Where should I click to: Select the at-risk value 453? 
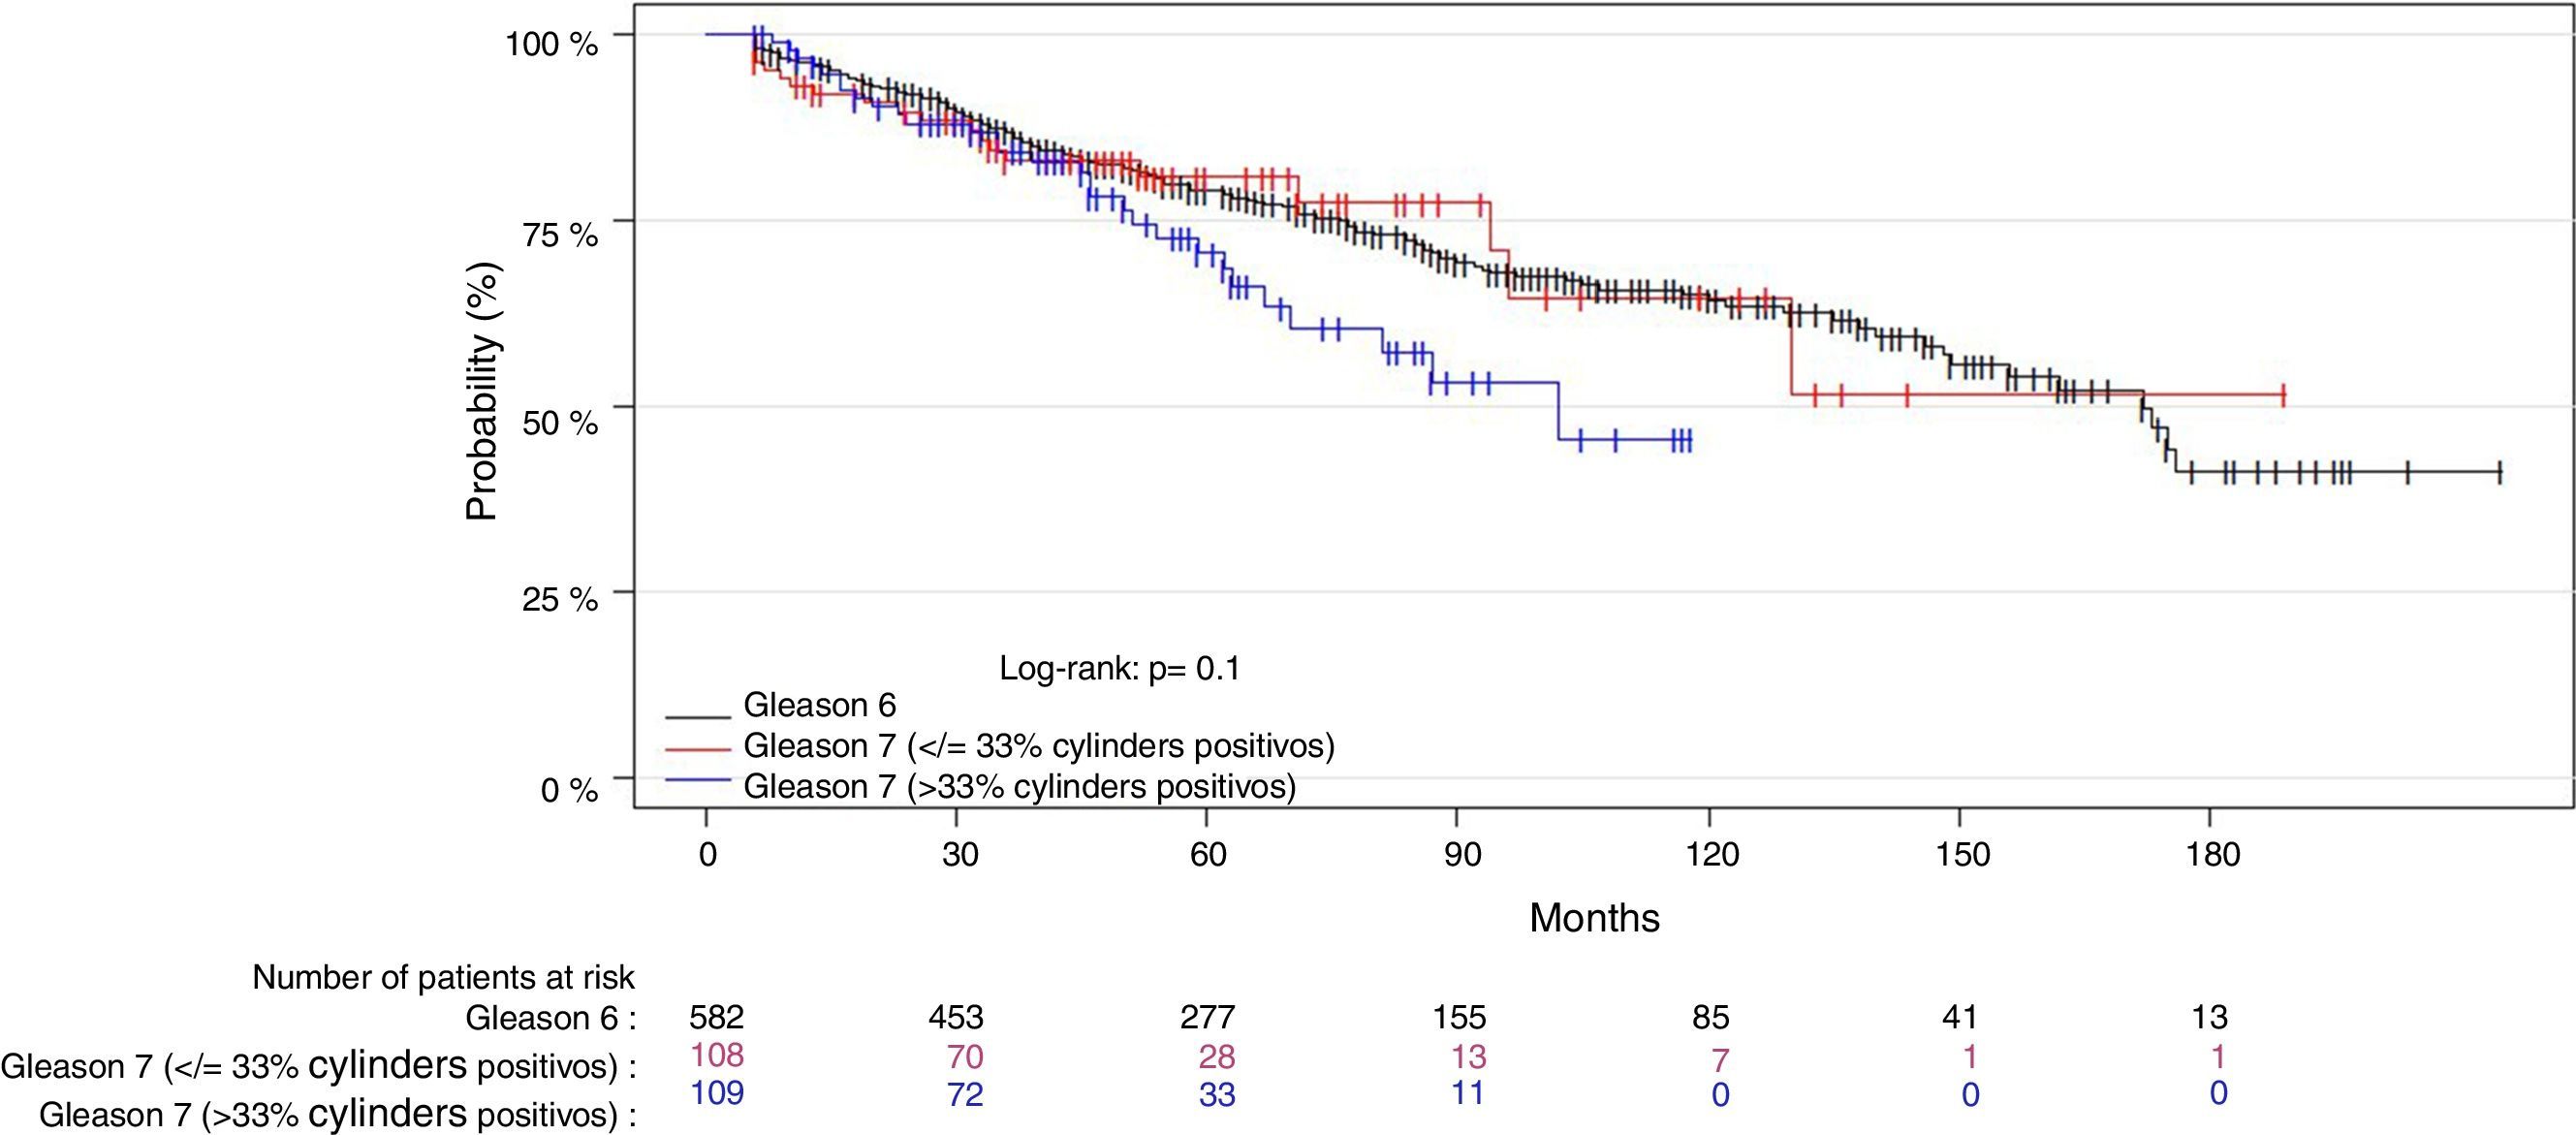click(957, 1017)
